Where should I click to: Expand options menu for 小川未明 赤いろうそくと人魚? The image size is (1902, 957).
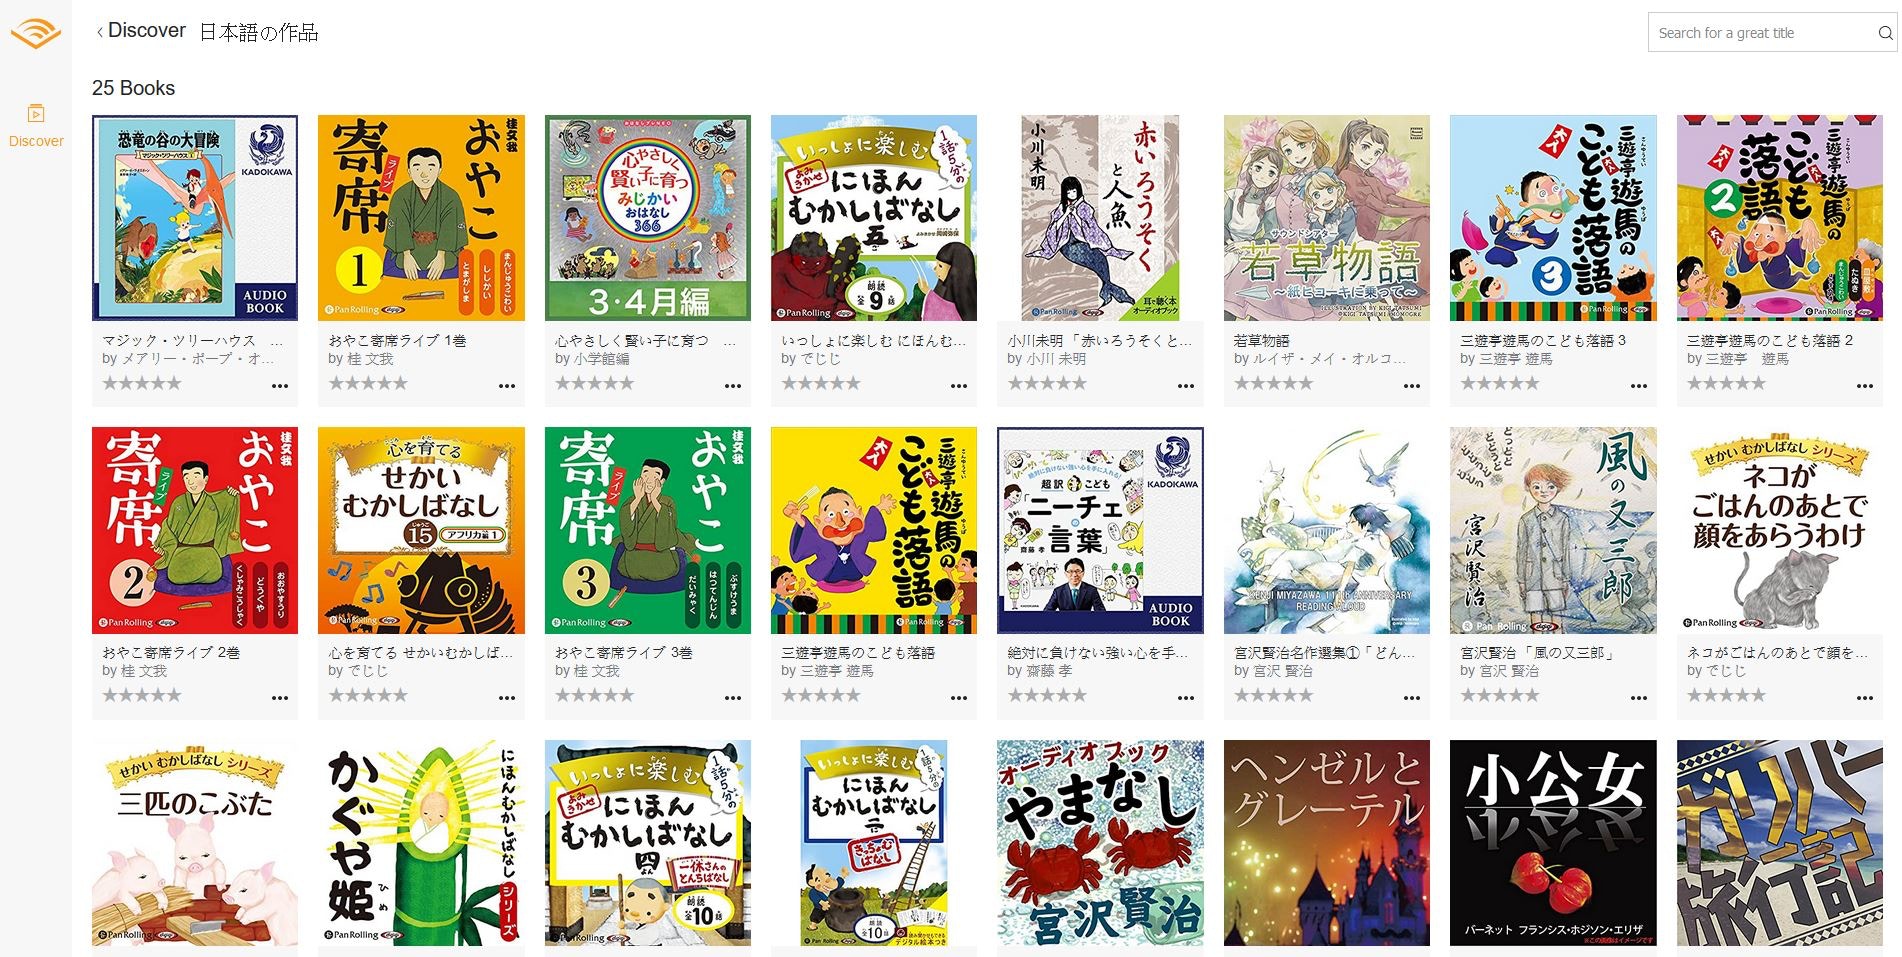[1186, 385]
